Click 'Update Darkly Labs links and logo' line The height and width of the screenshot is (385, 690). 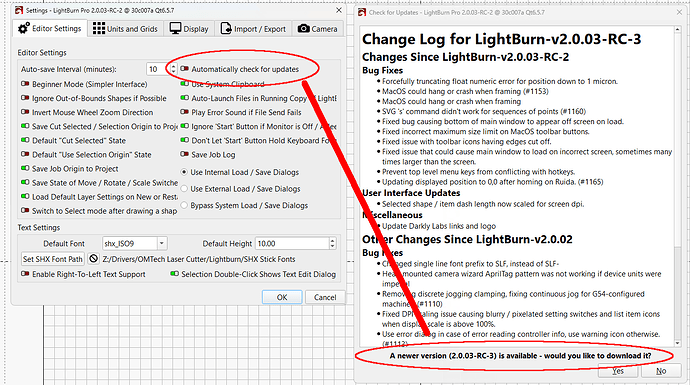pos(439,226)
